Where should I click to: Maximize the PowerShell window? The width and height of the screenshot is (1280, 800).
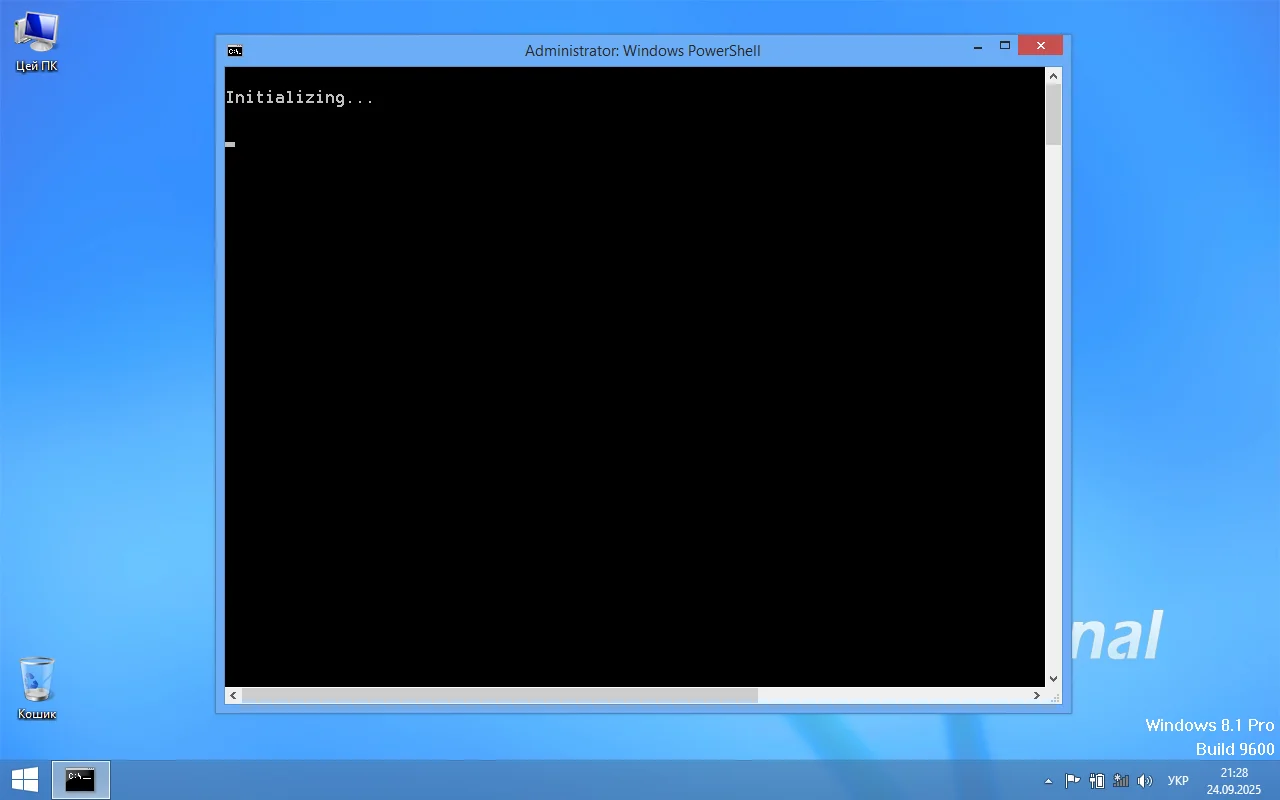pyautogui.click(x=1005, y=46)
